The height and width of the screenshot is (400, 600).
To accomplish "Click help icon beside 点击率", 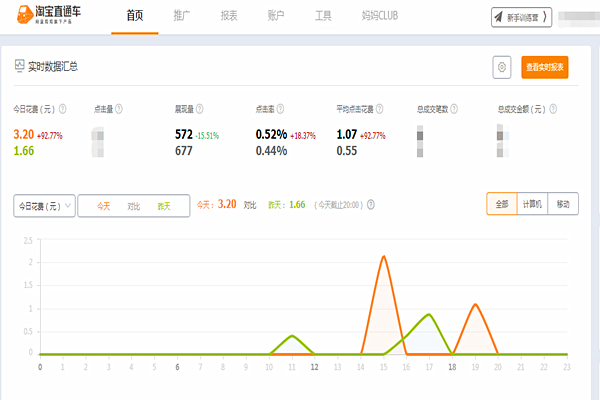I will click(x=280, y=109).
